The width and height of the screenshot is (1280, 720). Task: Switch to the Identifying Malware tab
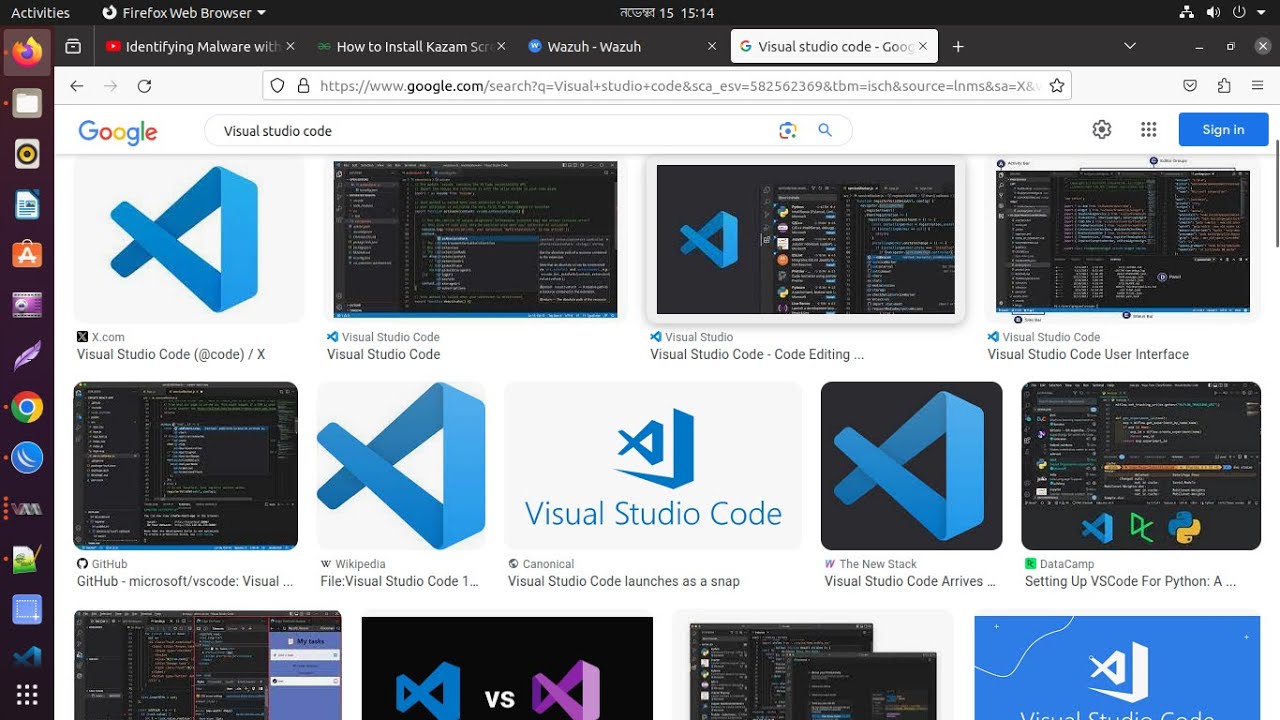click(x=200, y=46)
